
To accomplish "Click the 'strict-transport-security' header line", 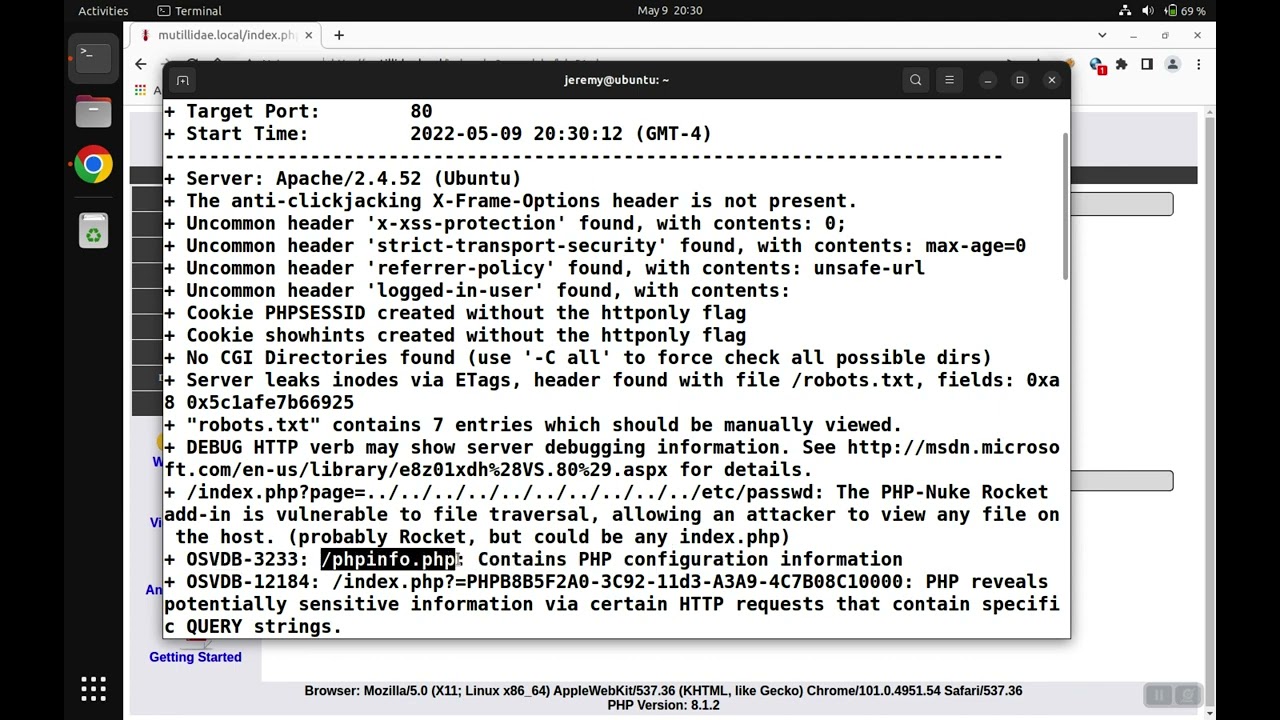I will click(595, 245).
